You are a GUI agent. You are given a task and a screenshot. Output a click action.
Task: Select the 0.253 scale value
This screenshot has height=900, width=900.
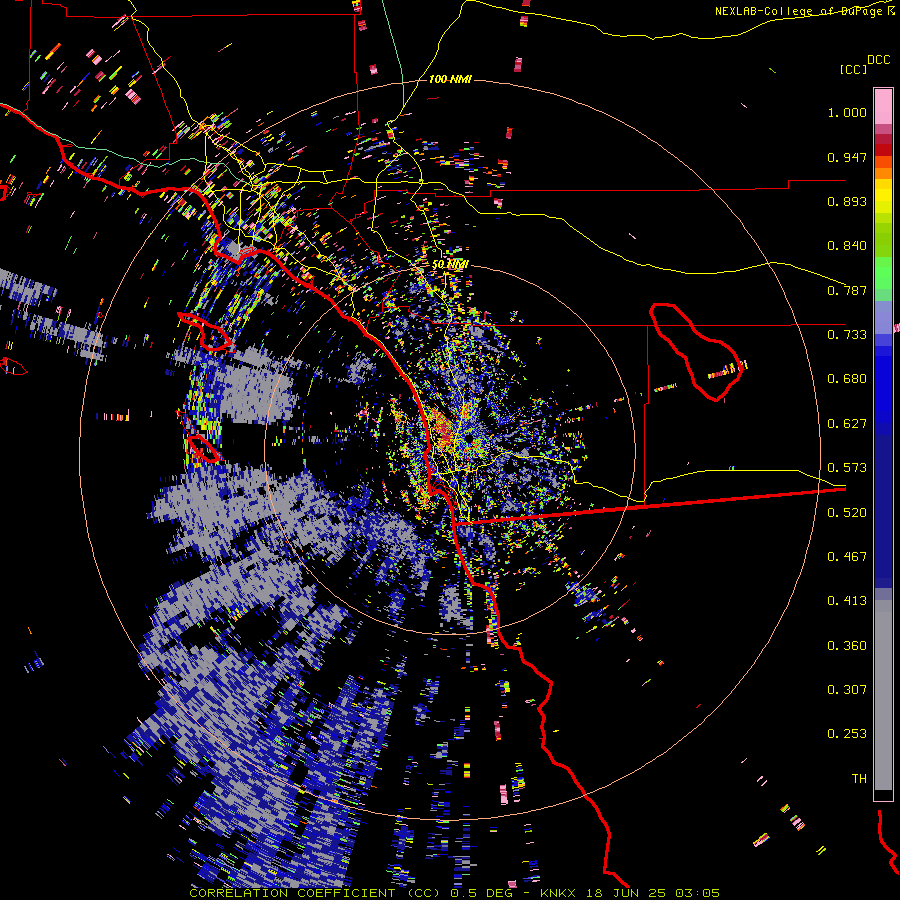(847, 734)
